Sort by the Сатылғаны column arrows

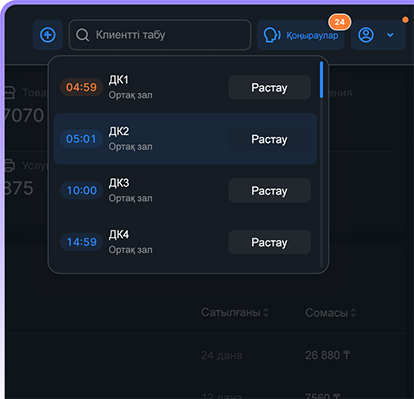point(266,312)
